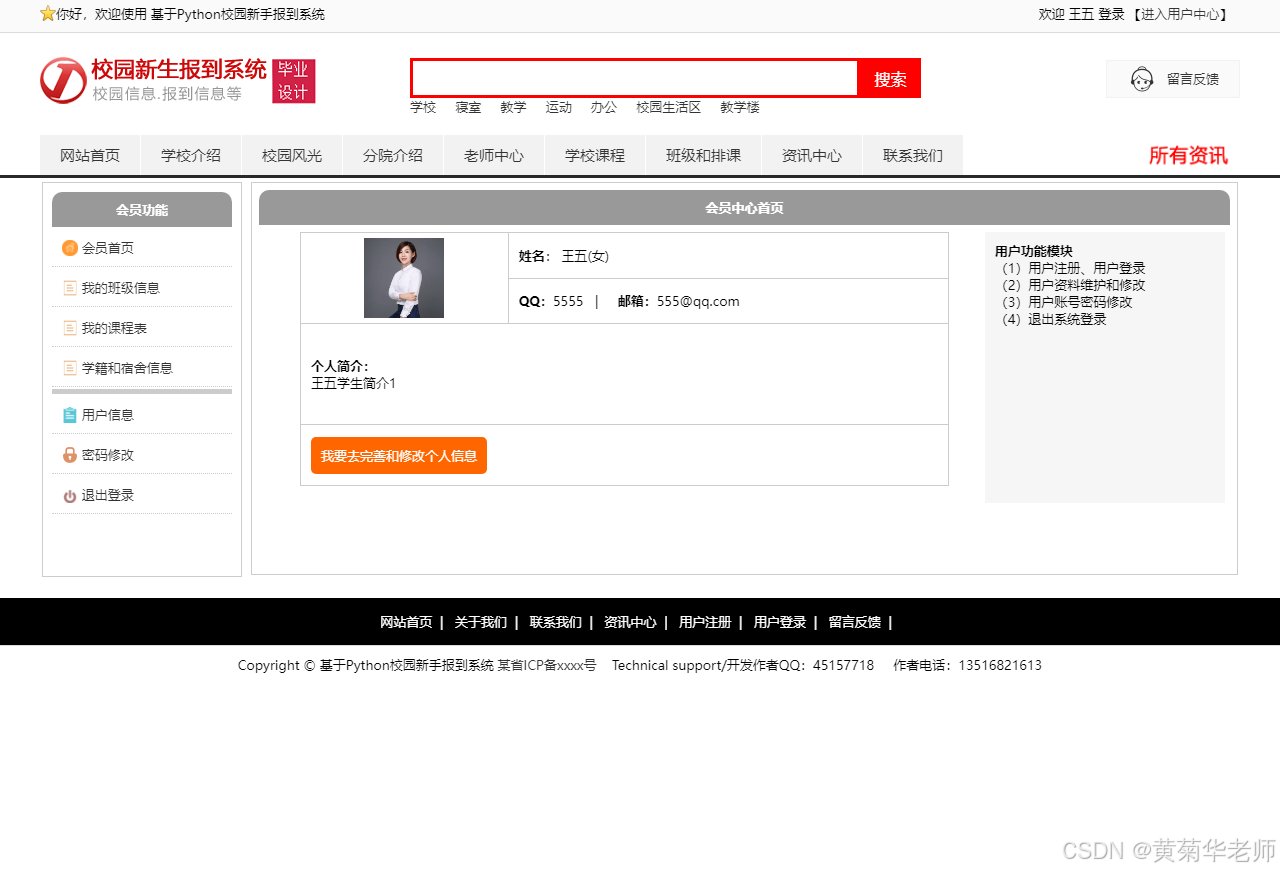Click footer link 用户注册
The image size is (1280, 872).
tap(705, 622)
